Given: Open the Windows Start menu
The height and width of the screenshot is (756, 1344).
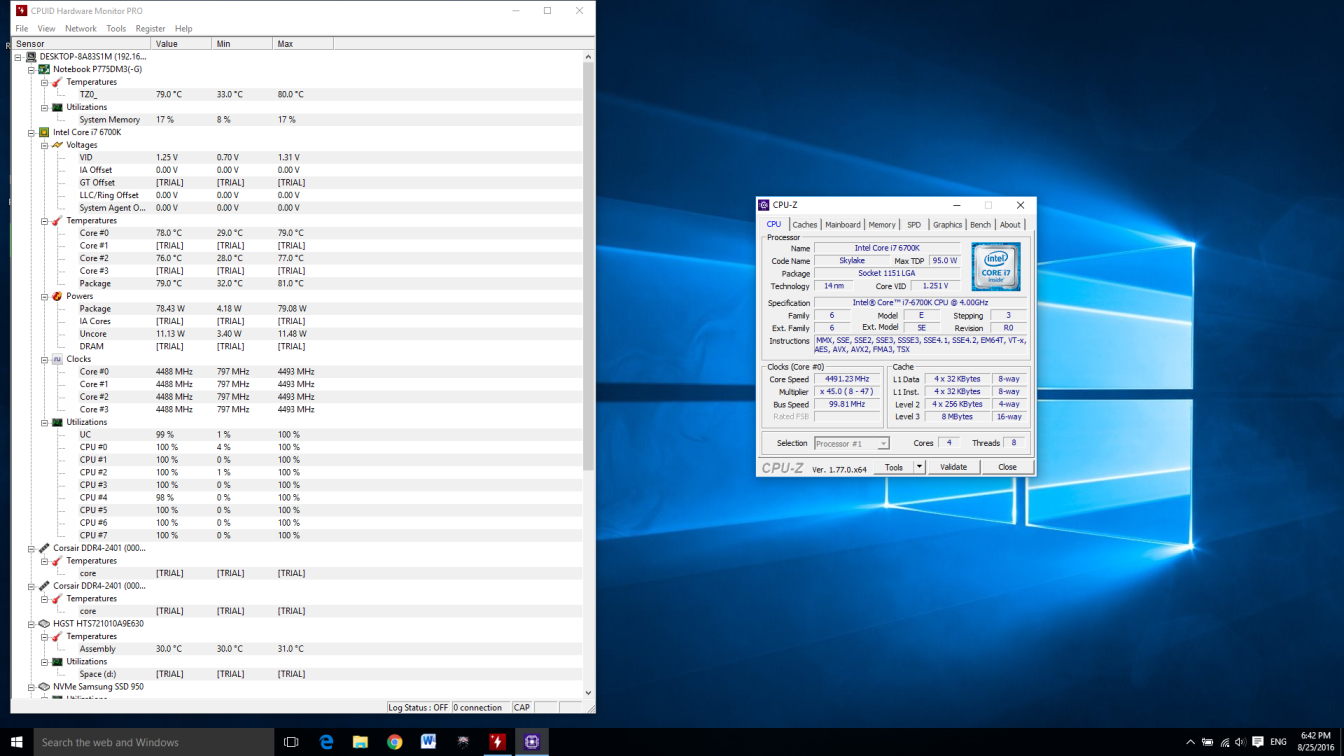Looking at the screenshot, I should pos(16,742).
